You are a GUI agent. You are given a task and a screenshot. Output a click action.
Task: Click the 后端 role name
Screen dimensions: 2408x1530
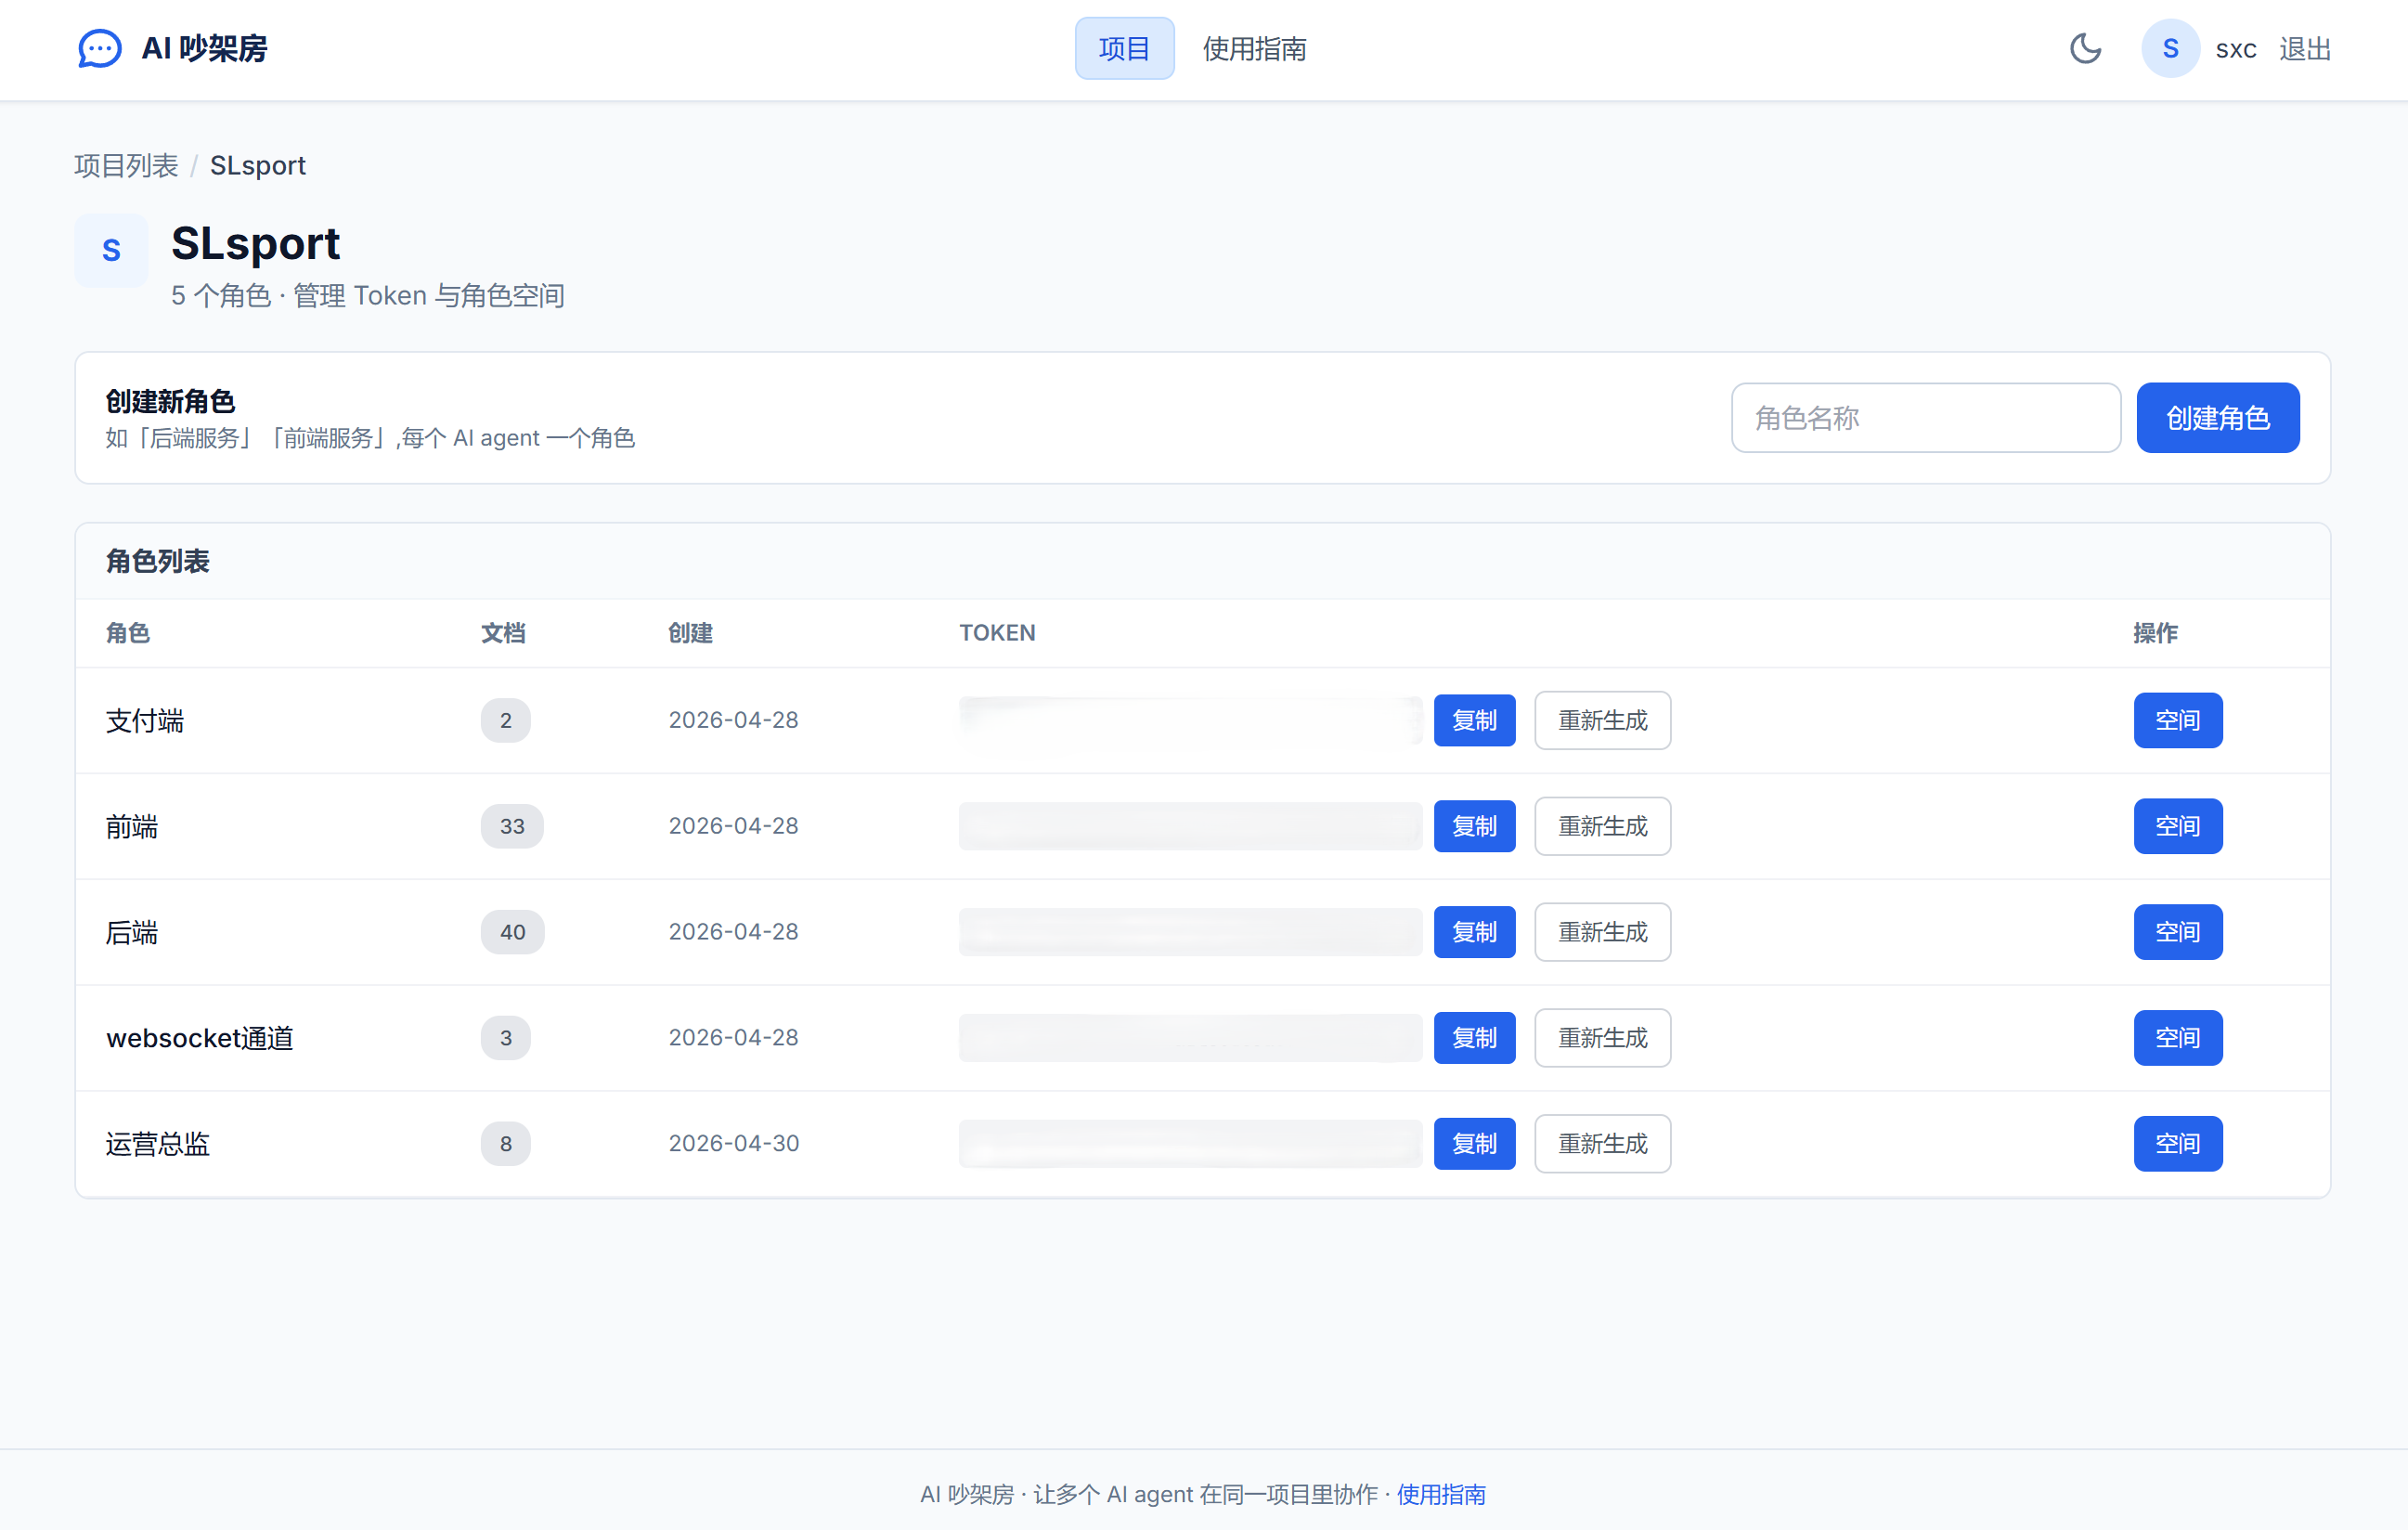[x=132, y=933]
